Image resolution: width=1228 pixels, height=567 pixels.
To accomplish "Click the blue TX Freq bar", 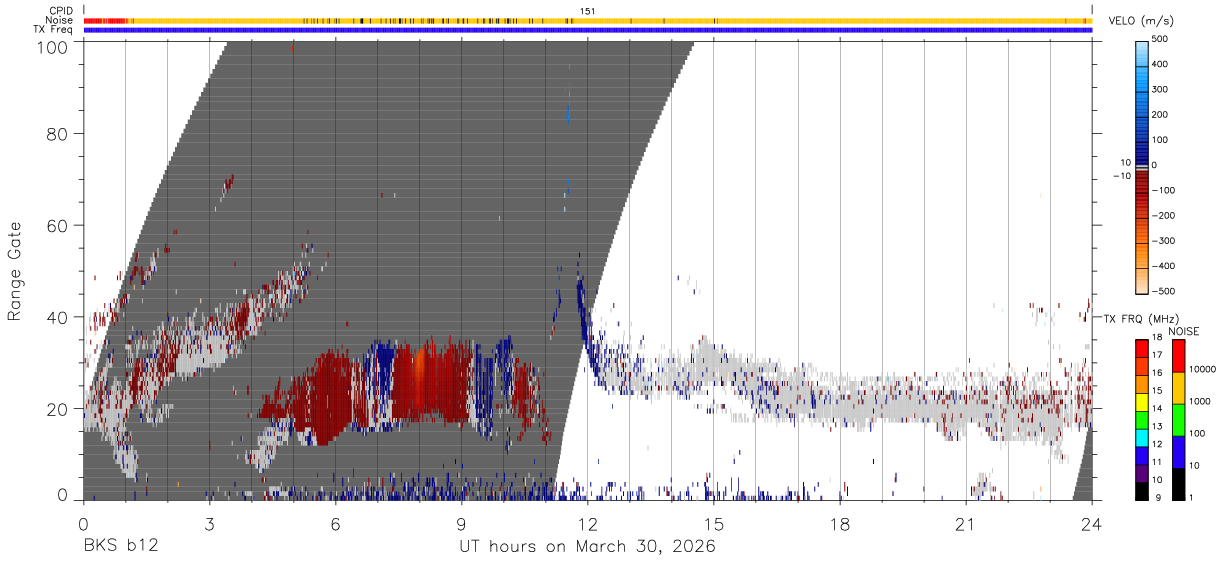I will tap(588, 30).
